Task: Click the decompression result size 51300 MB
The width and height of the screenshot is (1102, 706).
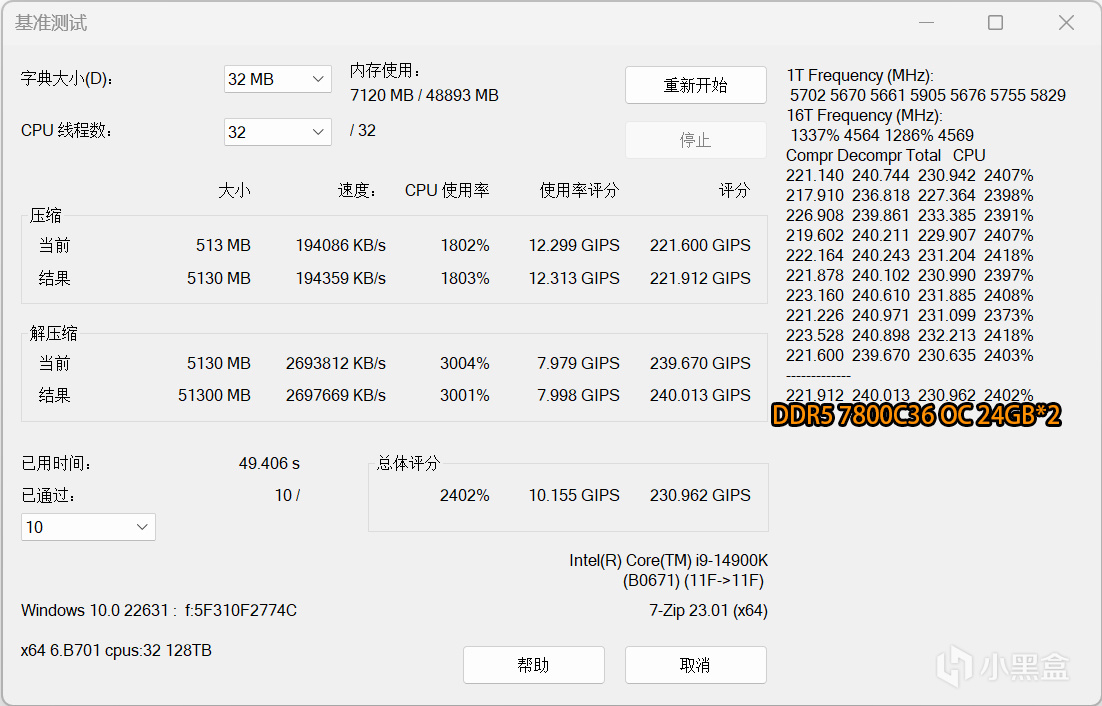Action: pos(214,396)
